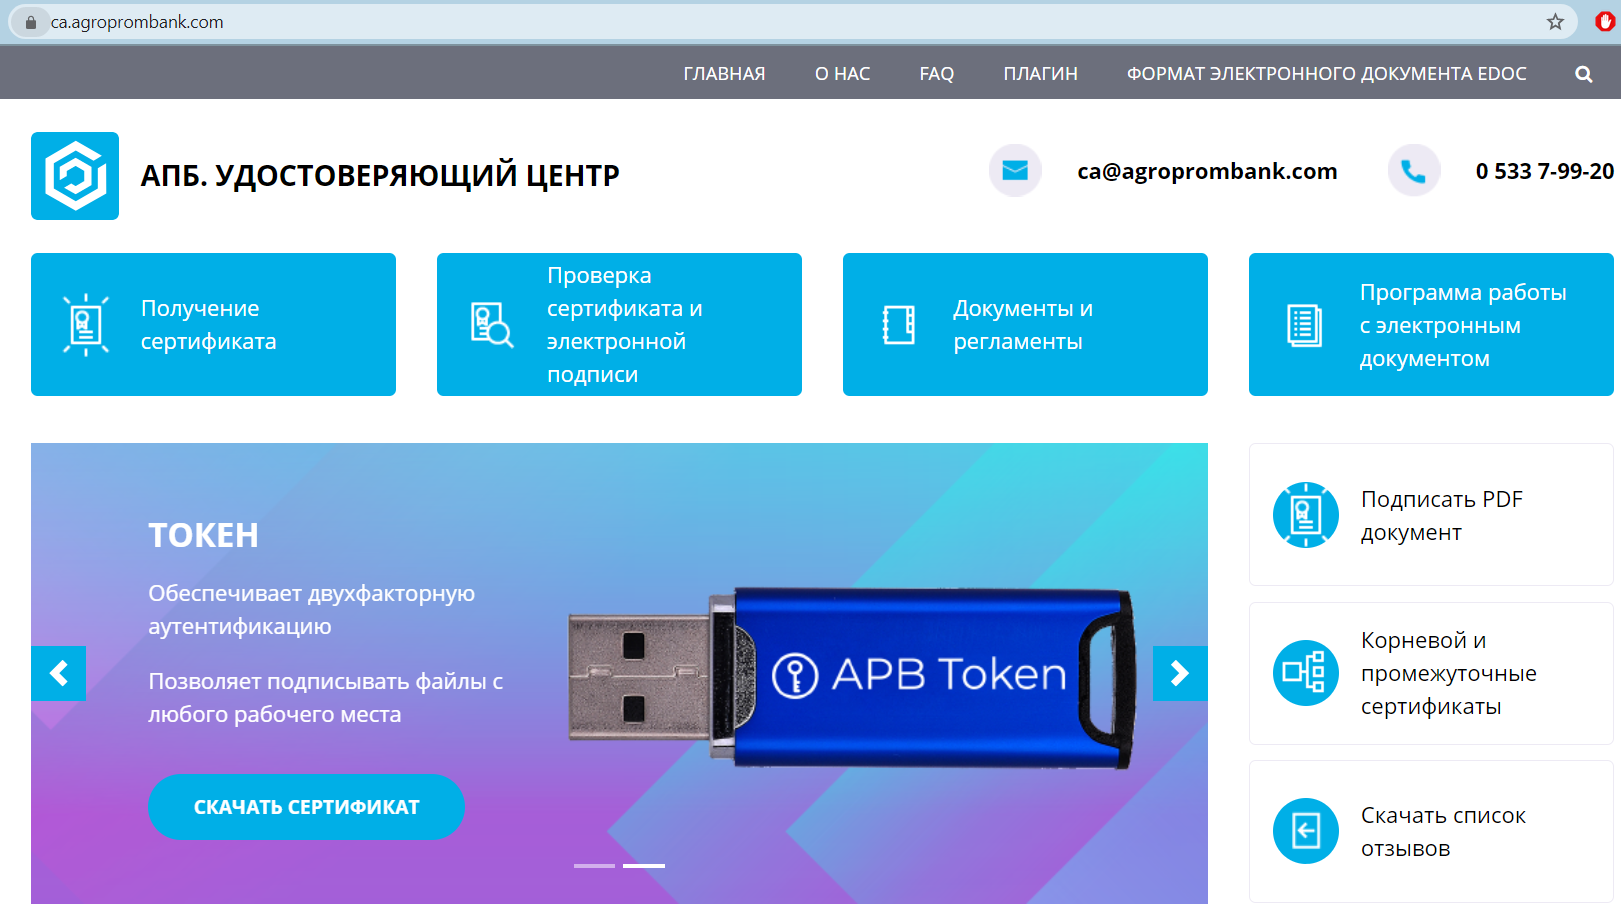Screen dimensions: 1621x907
Task: Click the certificate icon on Получение сертификата tile
Action: point(86,325)
